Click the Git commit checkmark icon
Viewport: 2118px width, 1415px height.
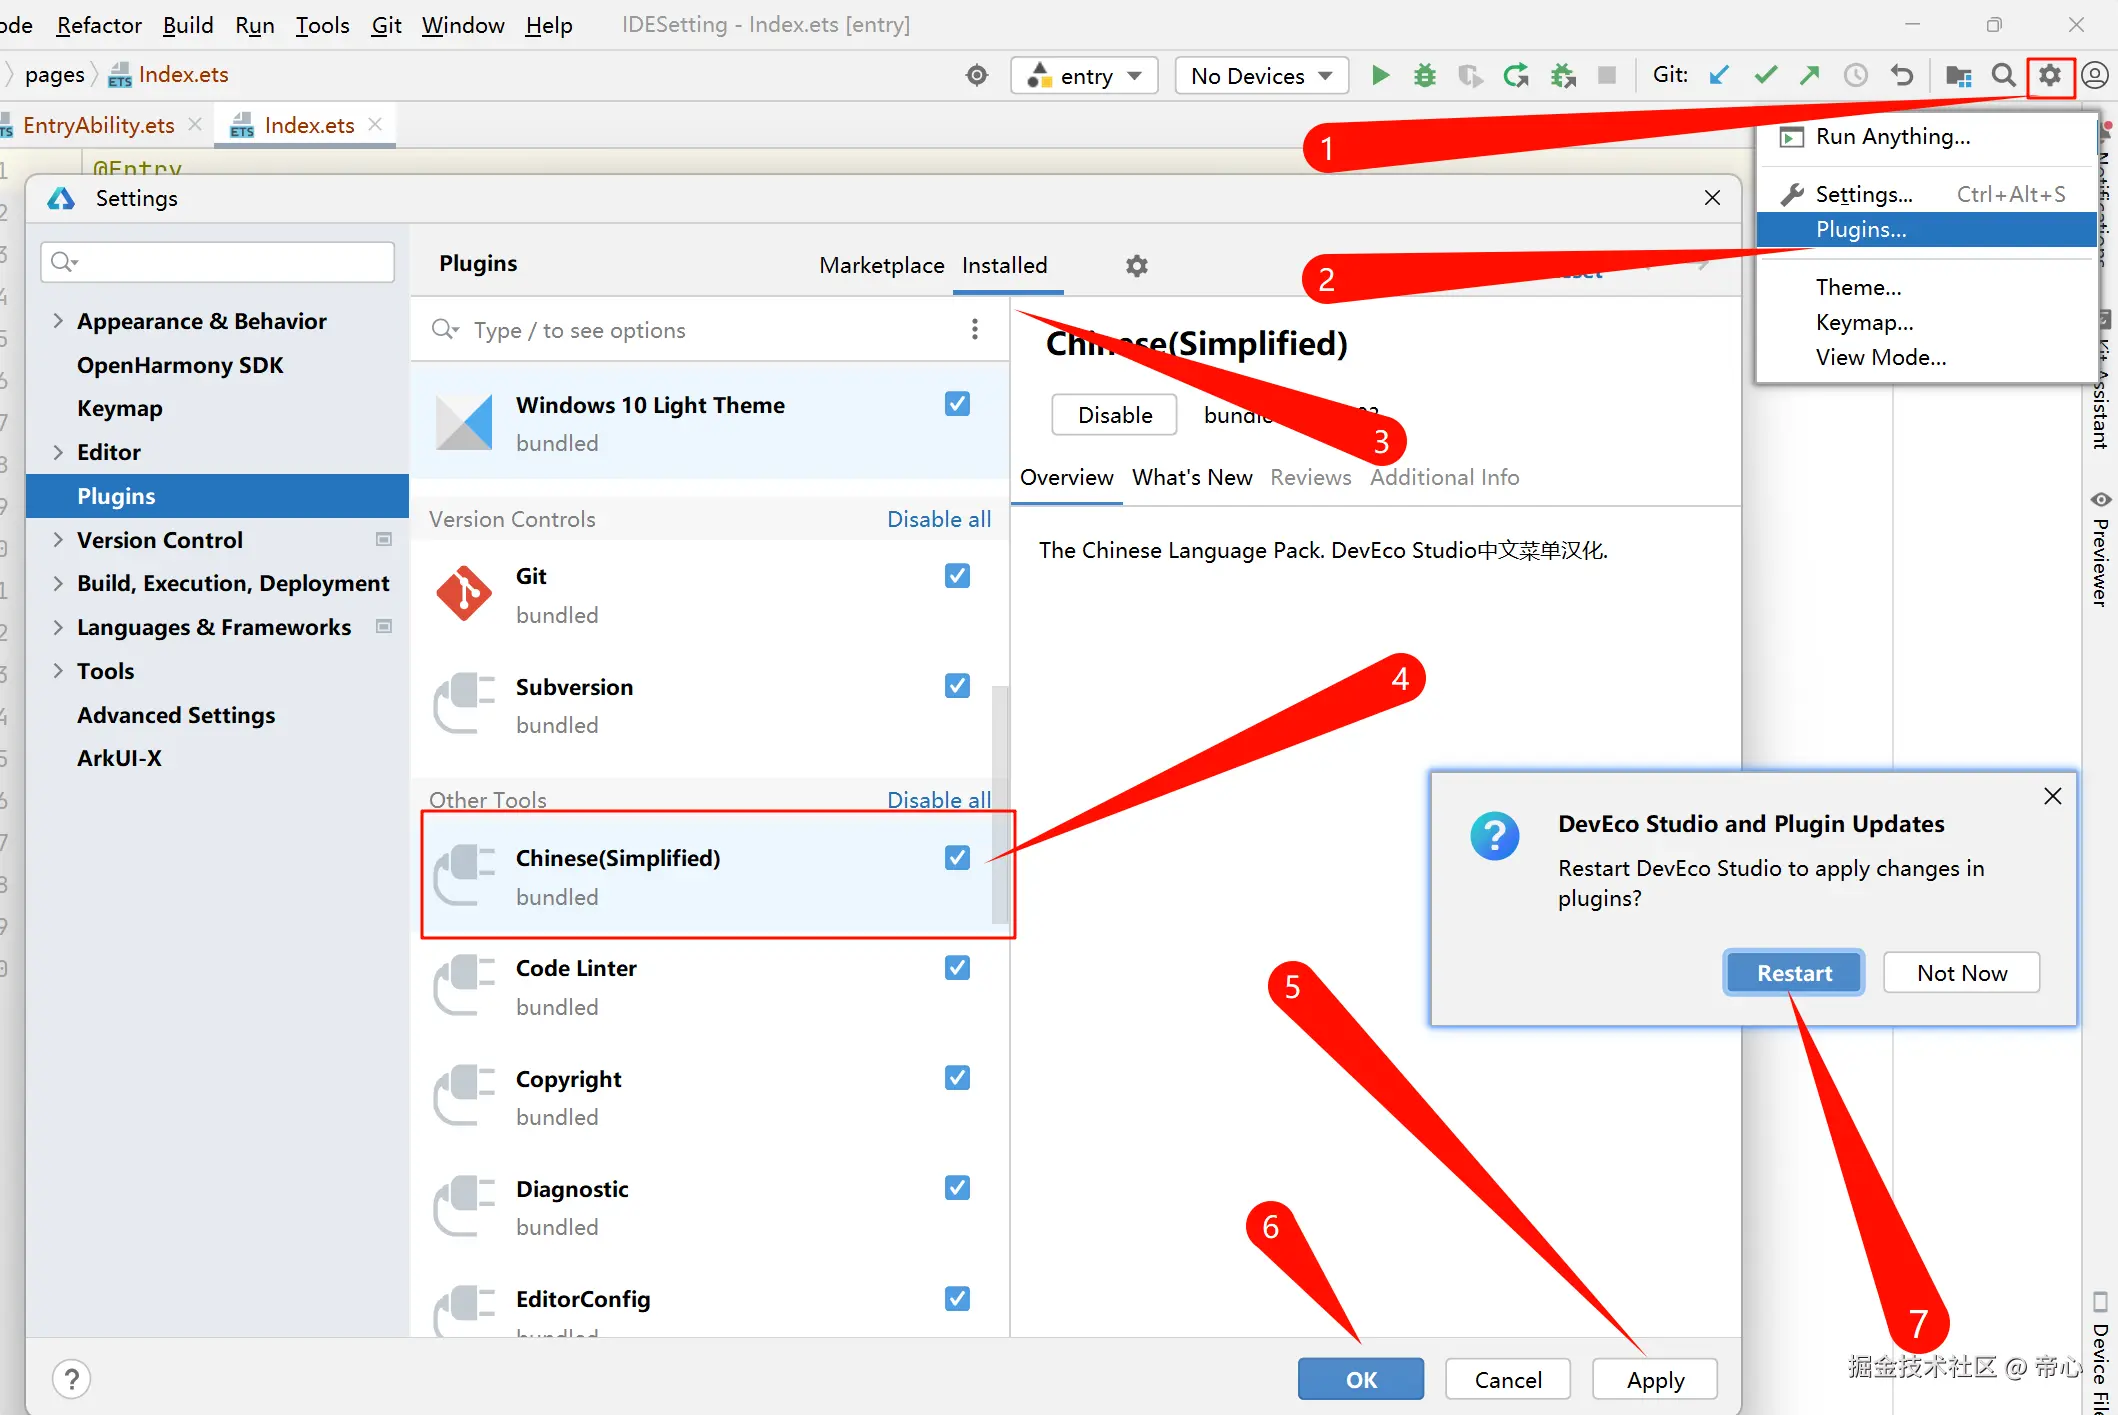tap(1765, 75)
